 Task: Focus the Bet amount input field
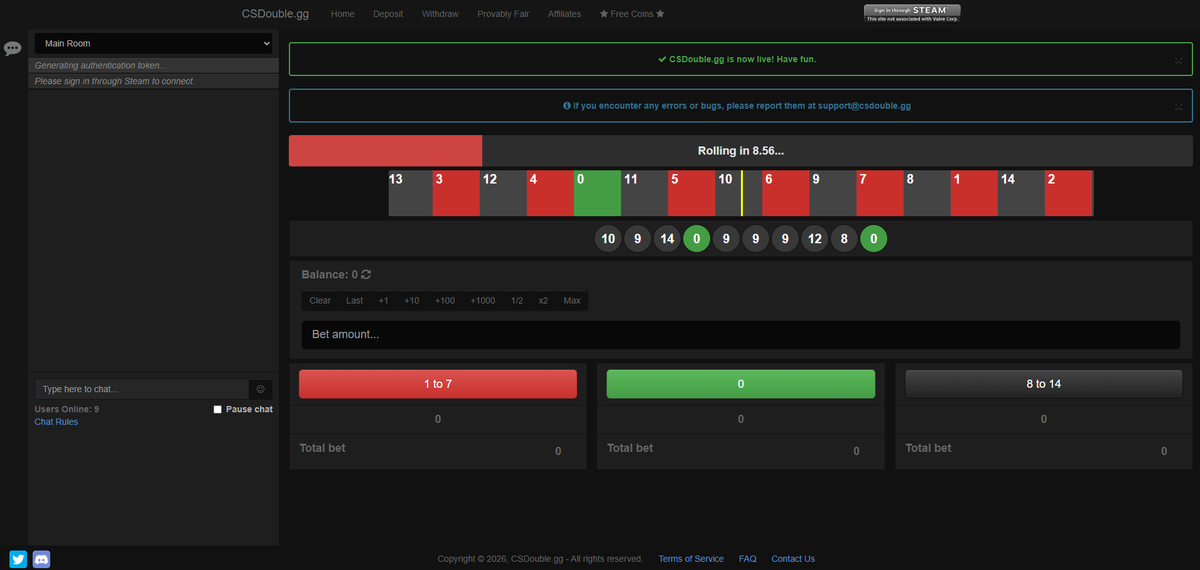[x=740, y=335]
